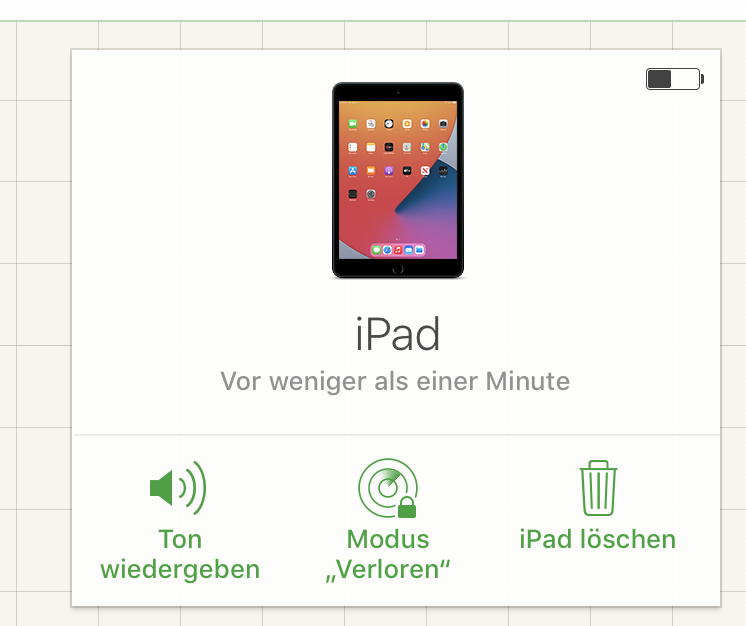Activate the "Modus „Verloren“" text
Viewport: 746px width, 626px height.
point(388,554)
